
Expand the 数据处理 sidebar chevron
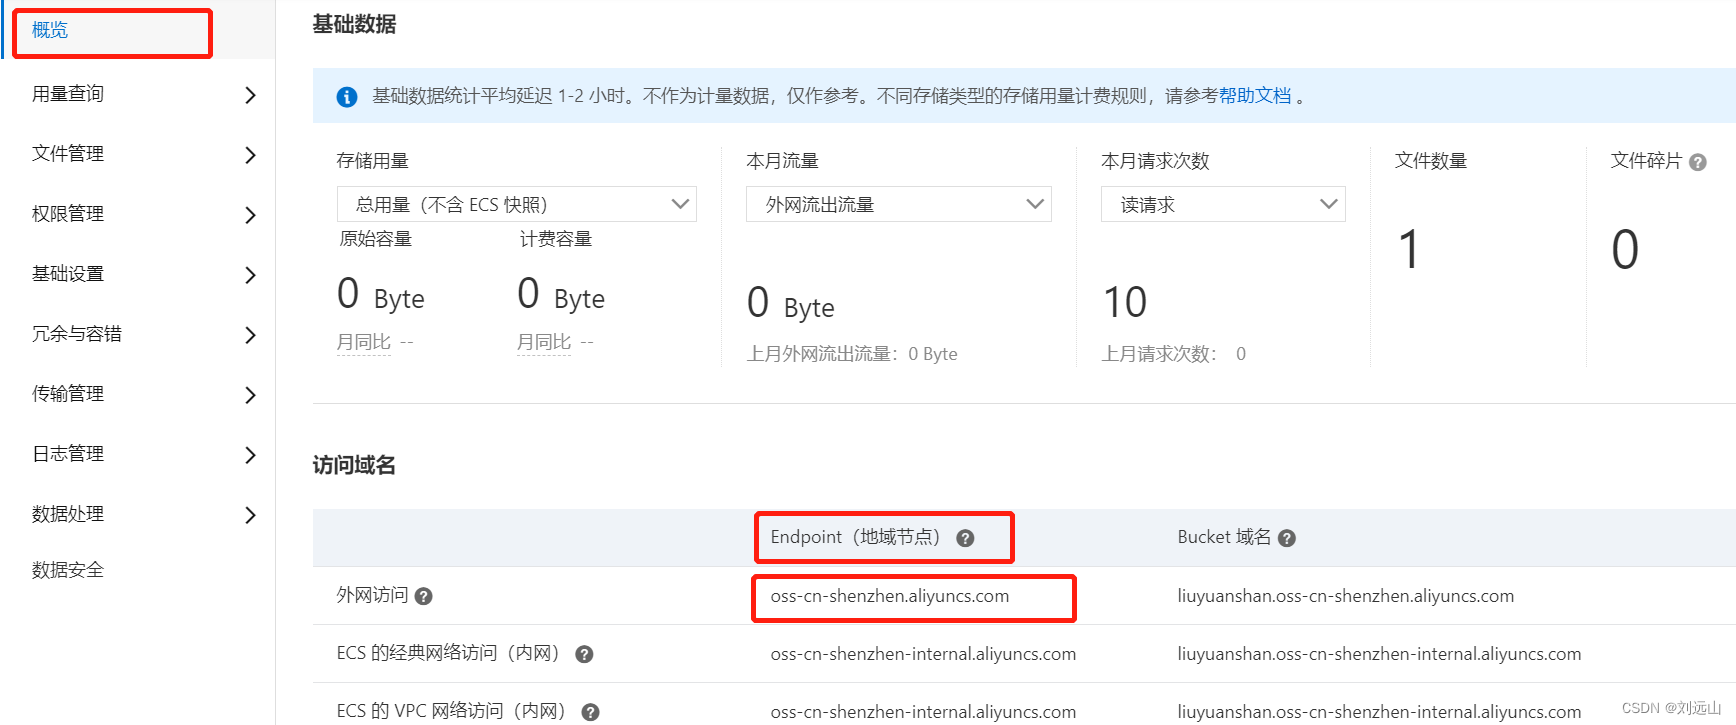click(250, 515)
